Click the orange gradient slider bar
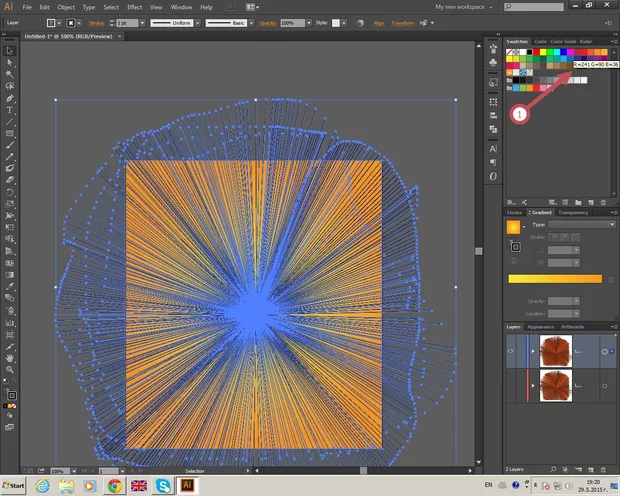Image resolution: width=620 pixels, height=496 pixels. click(x=555, y=279)
